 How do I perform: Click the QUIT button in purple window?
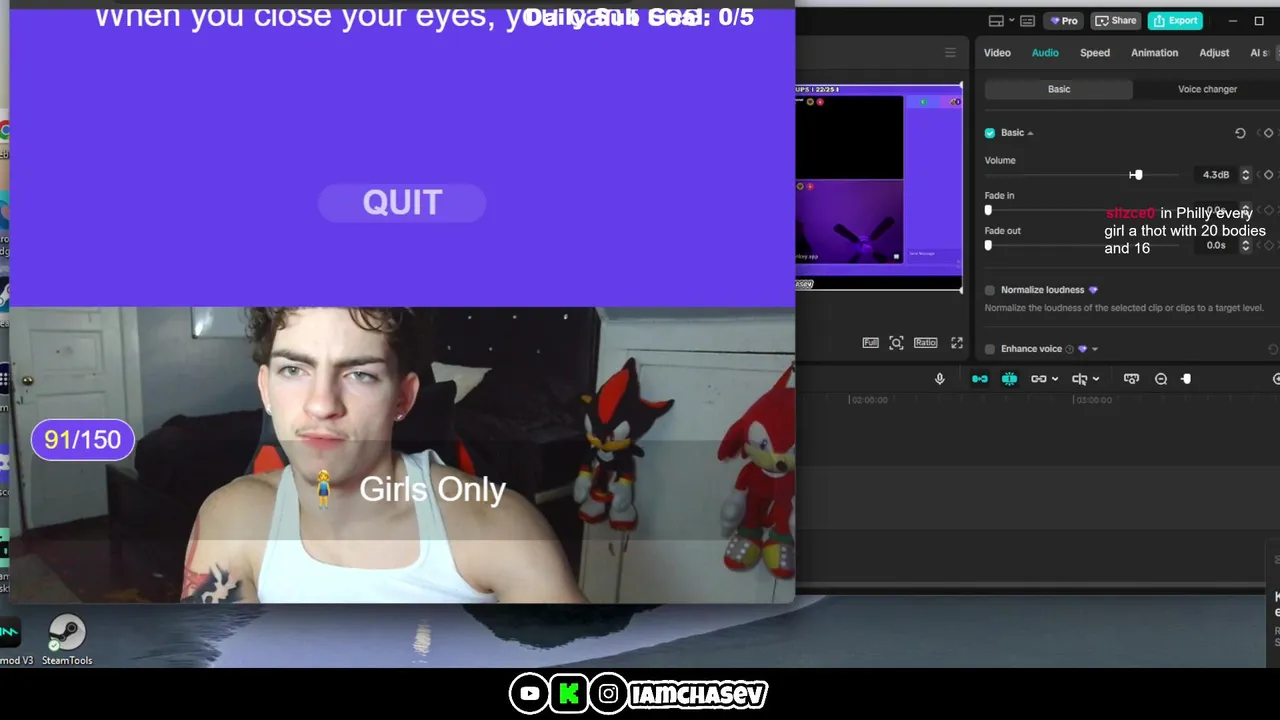[402, 203]
